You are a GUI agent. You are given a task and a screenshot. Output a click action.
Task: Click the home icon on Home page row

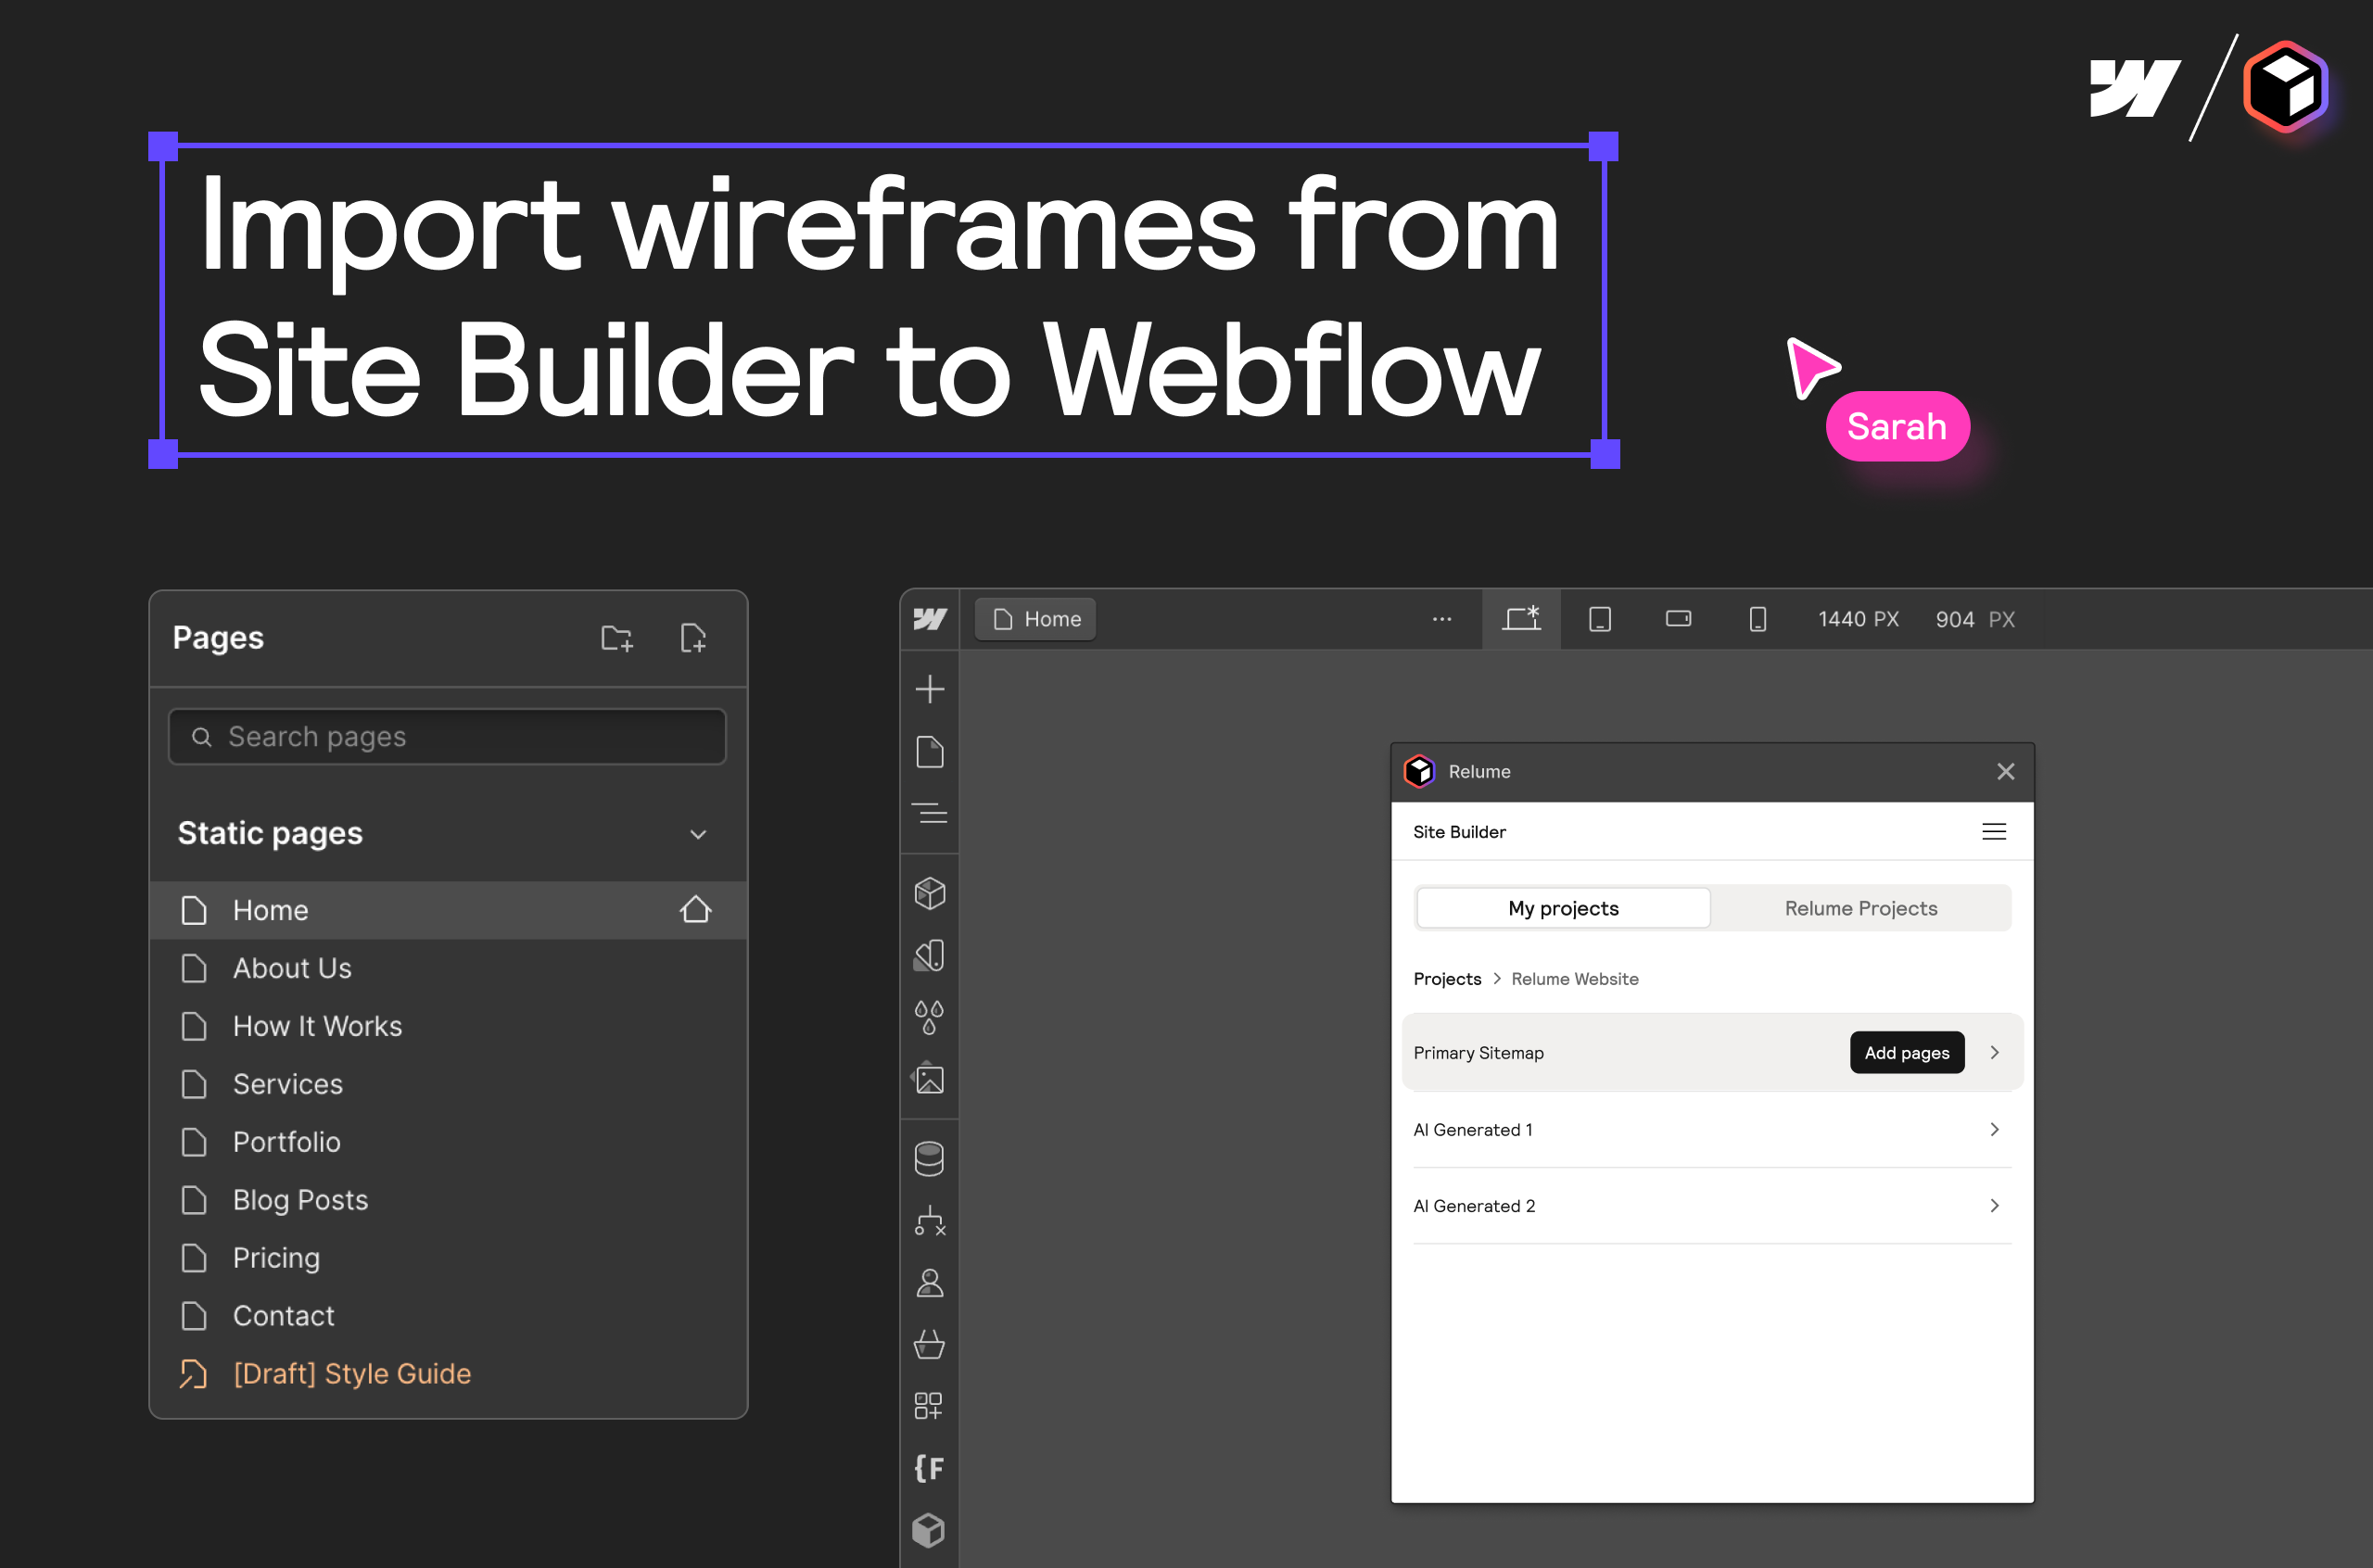(x=696, y=910)
